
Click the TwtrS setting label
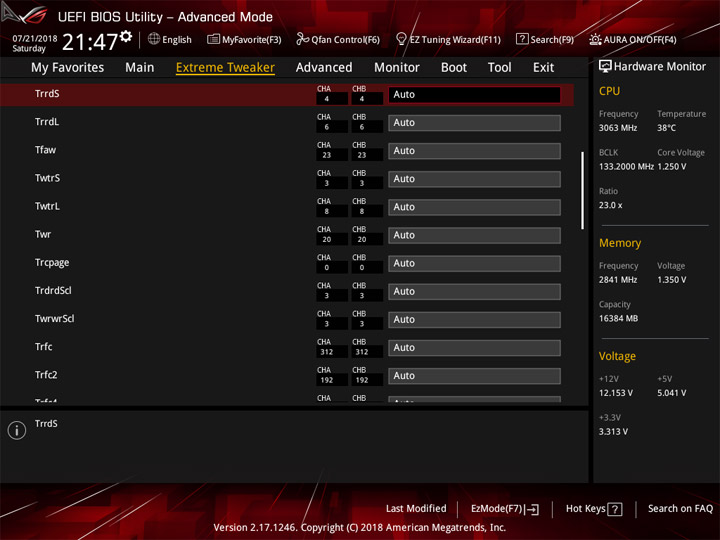(x=47, y=178)
